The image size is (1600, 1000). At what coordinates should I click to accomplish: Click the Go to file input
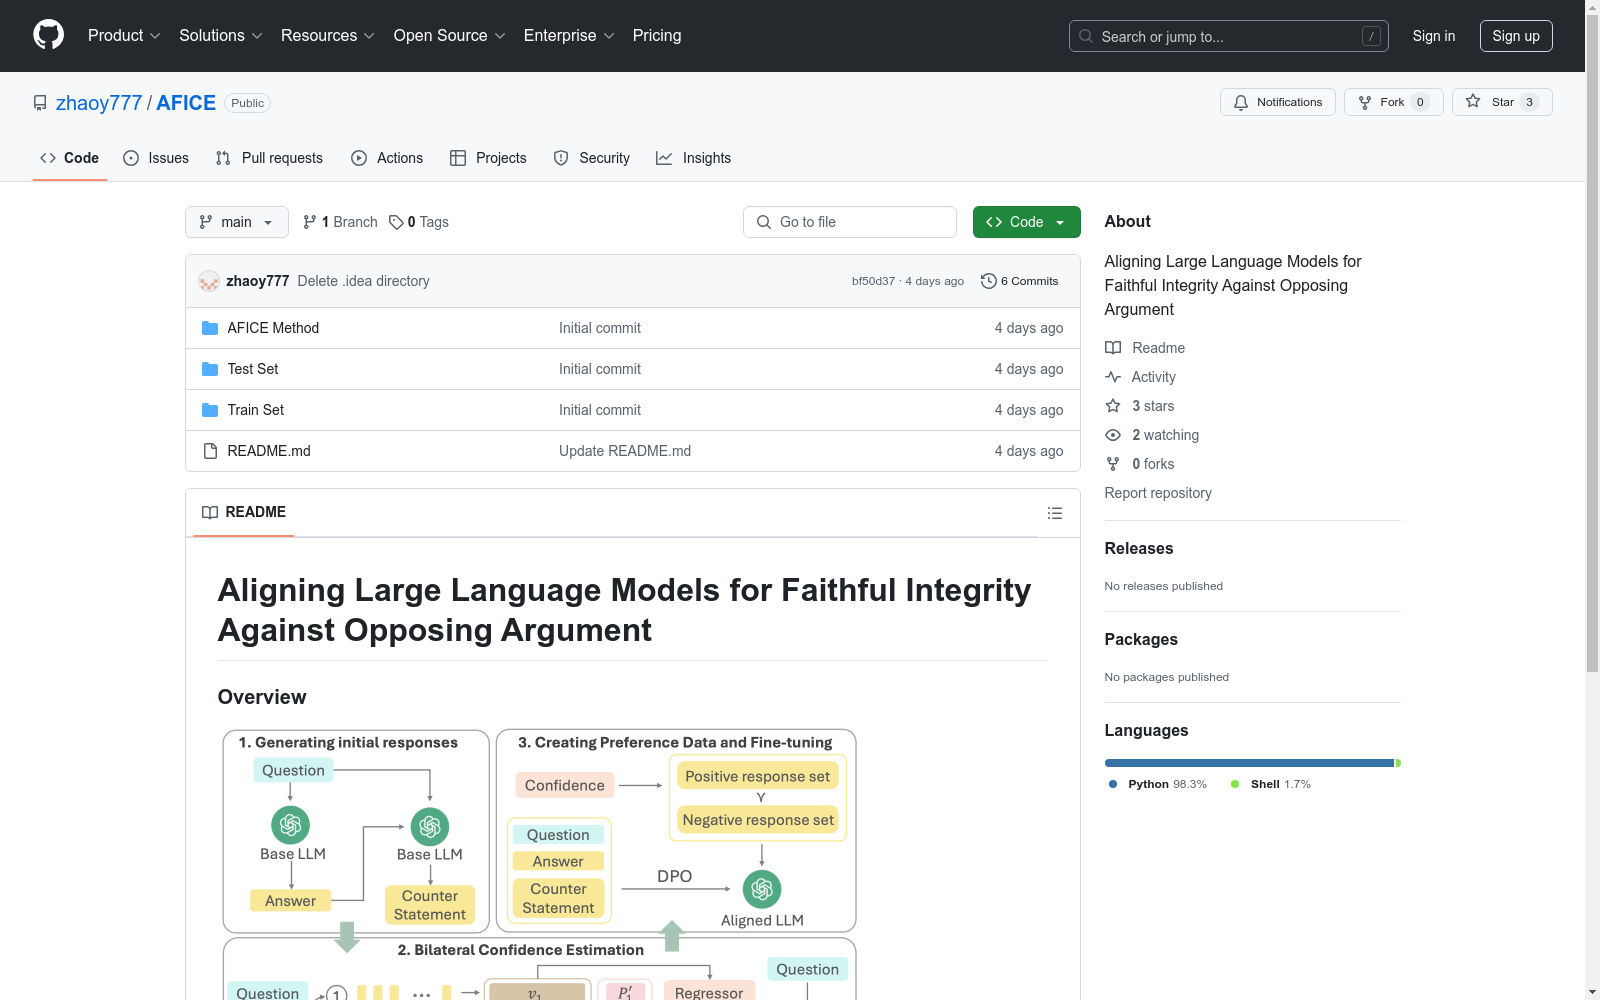(850, 222)
